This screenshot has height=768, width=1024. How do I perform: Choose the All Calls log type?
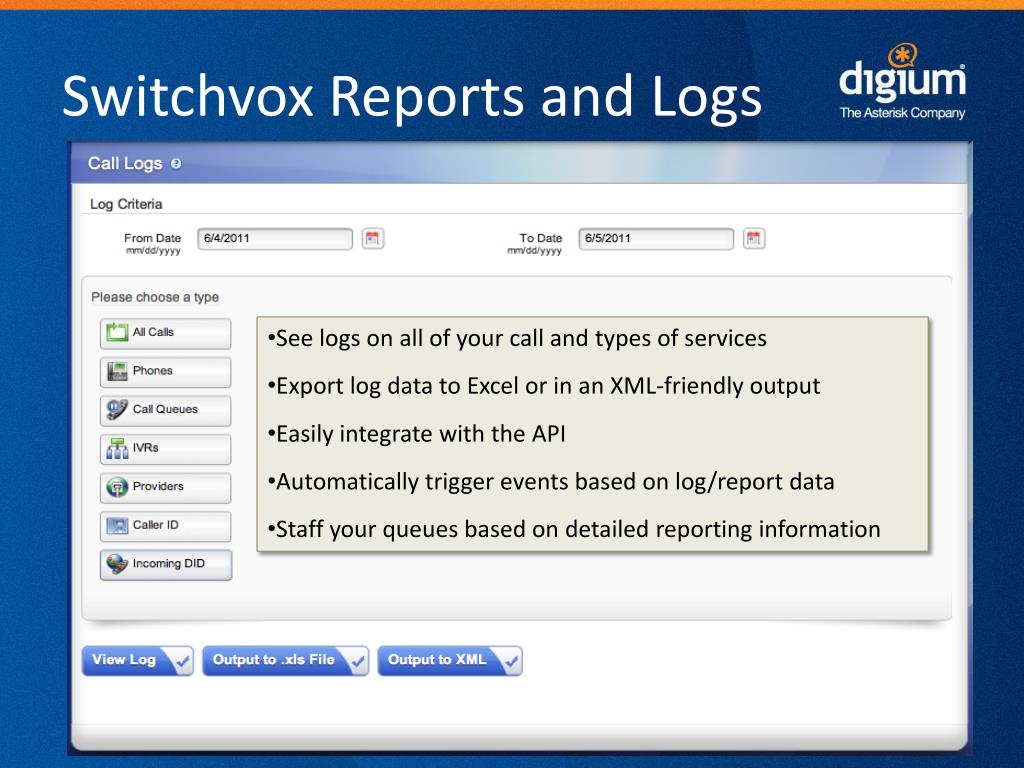pos(165,333)
